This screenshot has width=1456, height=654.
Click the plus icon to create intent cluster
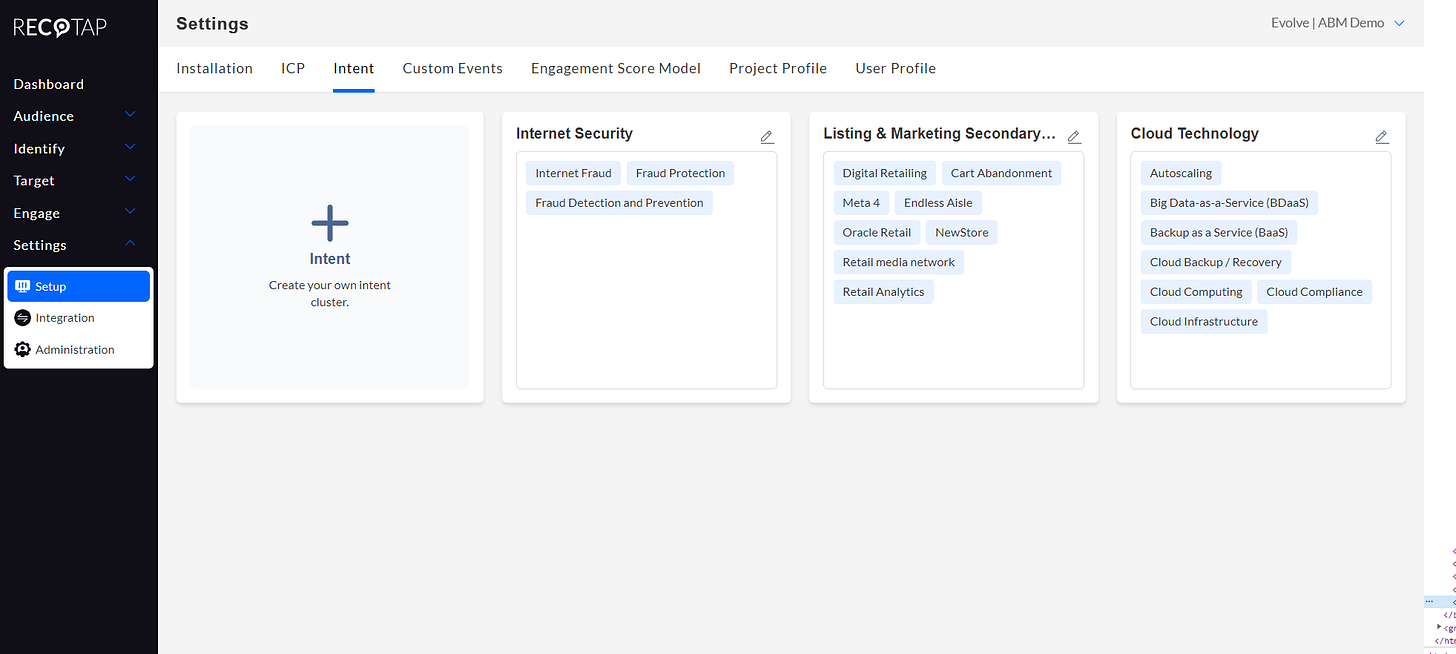tap(329, 223)
